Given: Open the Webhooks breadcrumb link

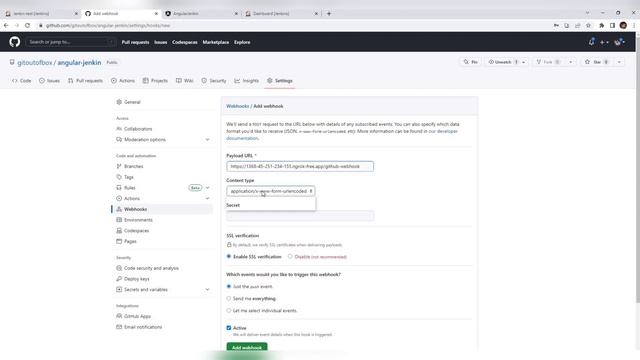Looking at the screenshot, I should pyautogui.click(x=238, y=106).
